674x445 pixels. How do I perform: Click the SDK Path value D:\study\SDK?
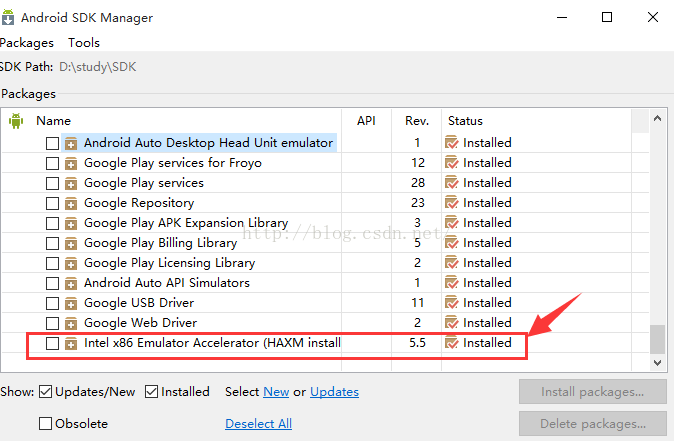[98, 67]
